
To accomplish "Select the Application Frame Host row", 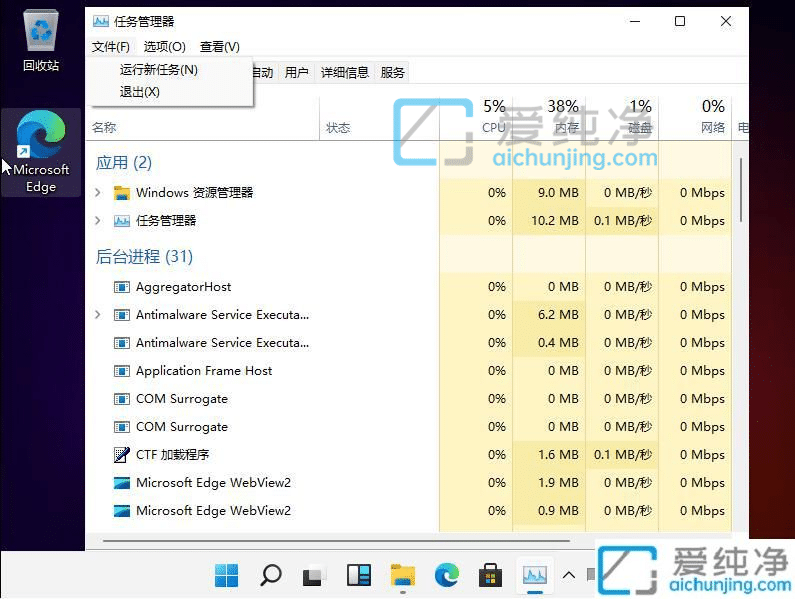I will point(411,371).
